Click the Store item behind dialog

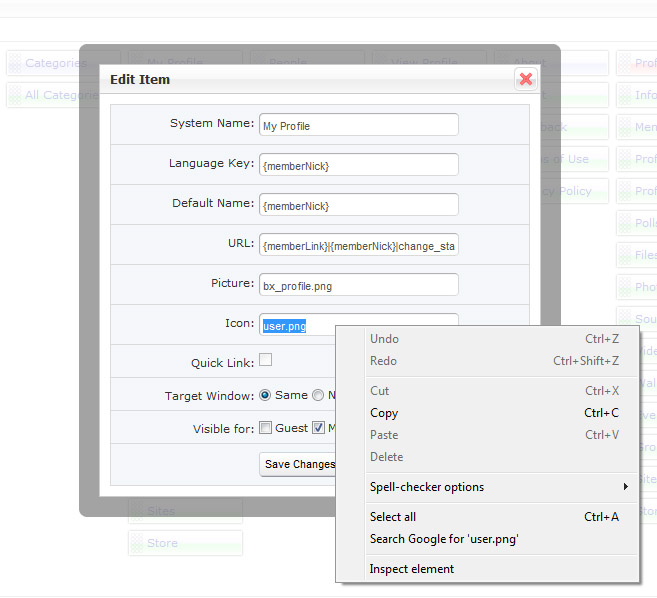[x=162, y=543]
